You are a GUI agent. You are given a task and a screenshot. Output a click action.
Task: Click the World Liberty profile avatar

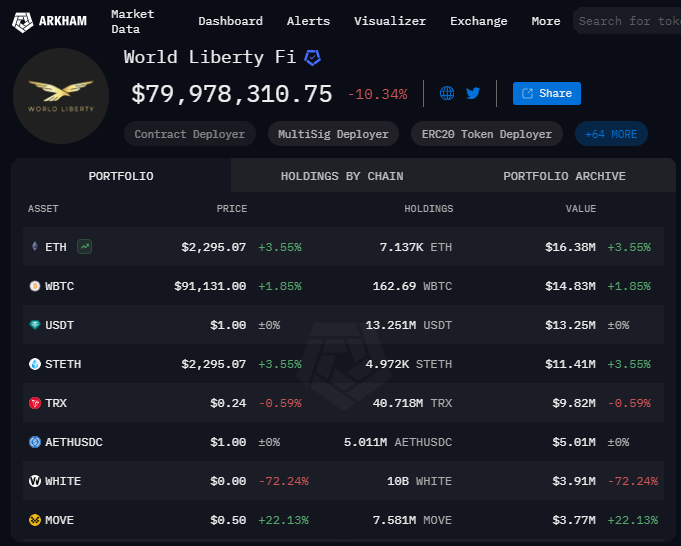[61, 96]
